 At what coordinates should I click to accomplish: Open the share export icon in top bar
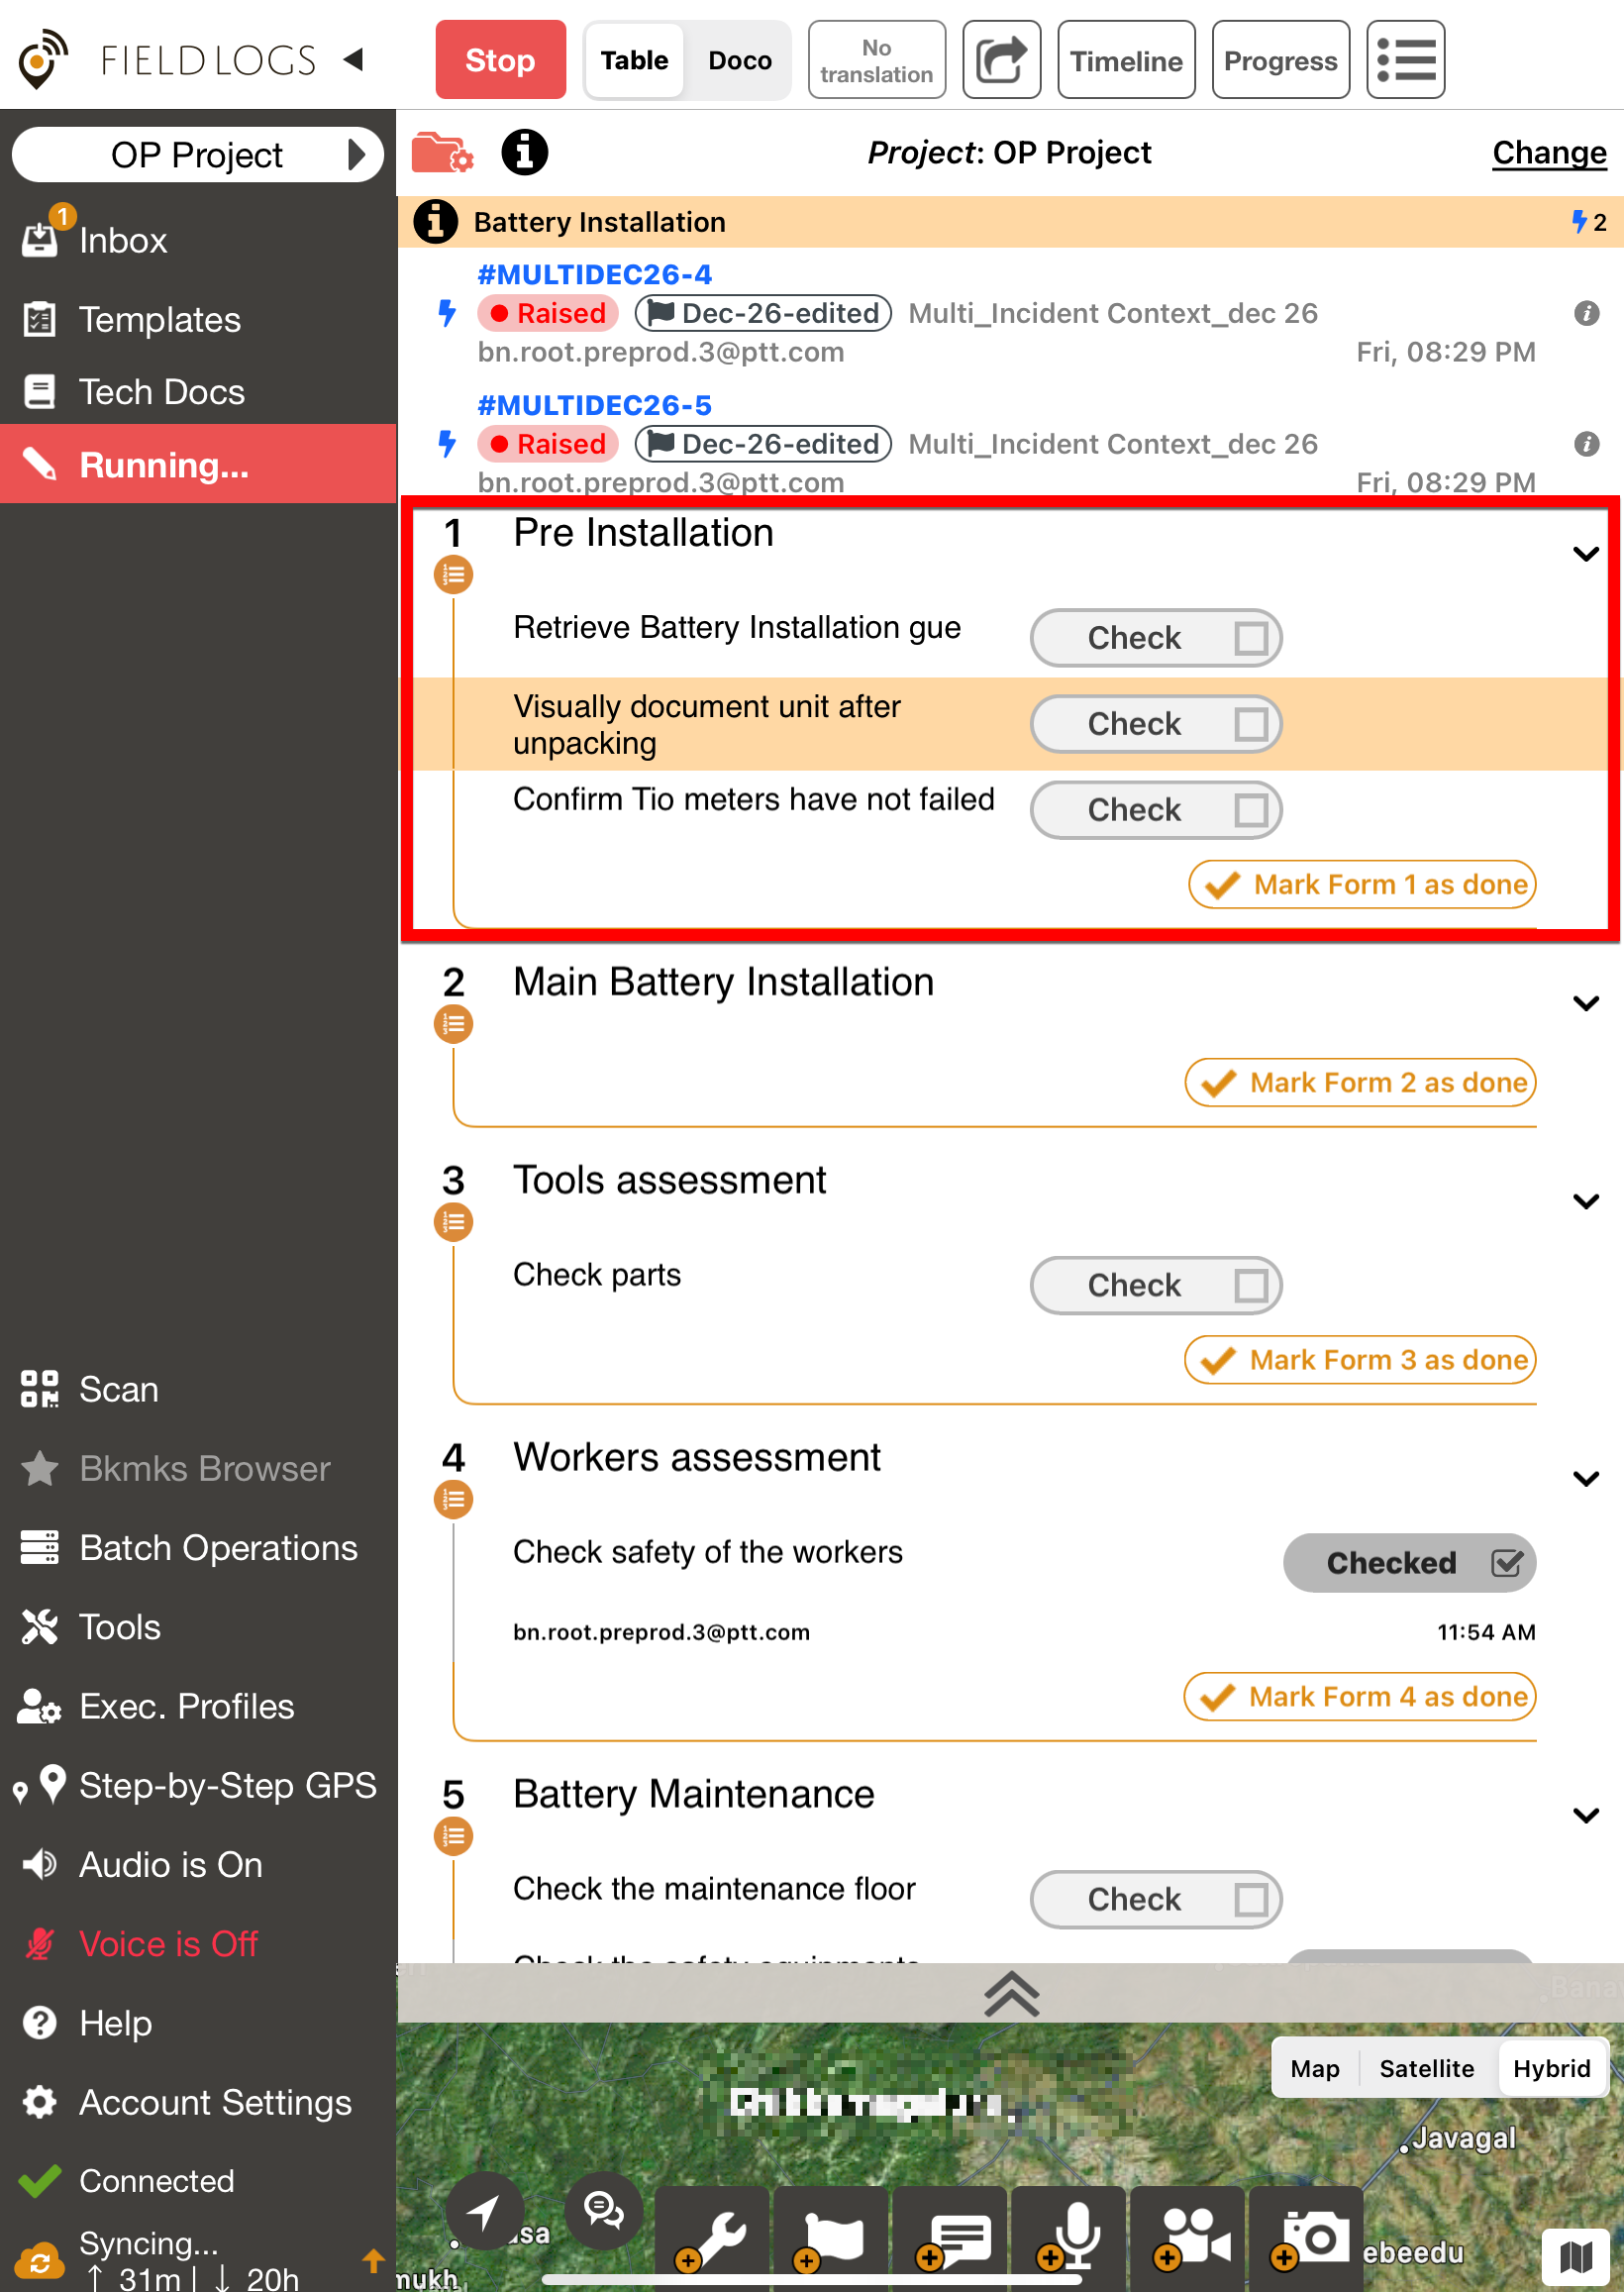[x=1001, y=60]
